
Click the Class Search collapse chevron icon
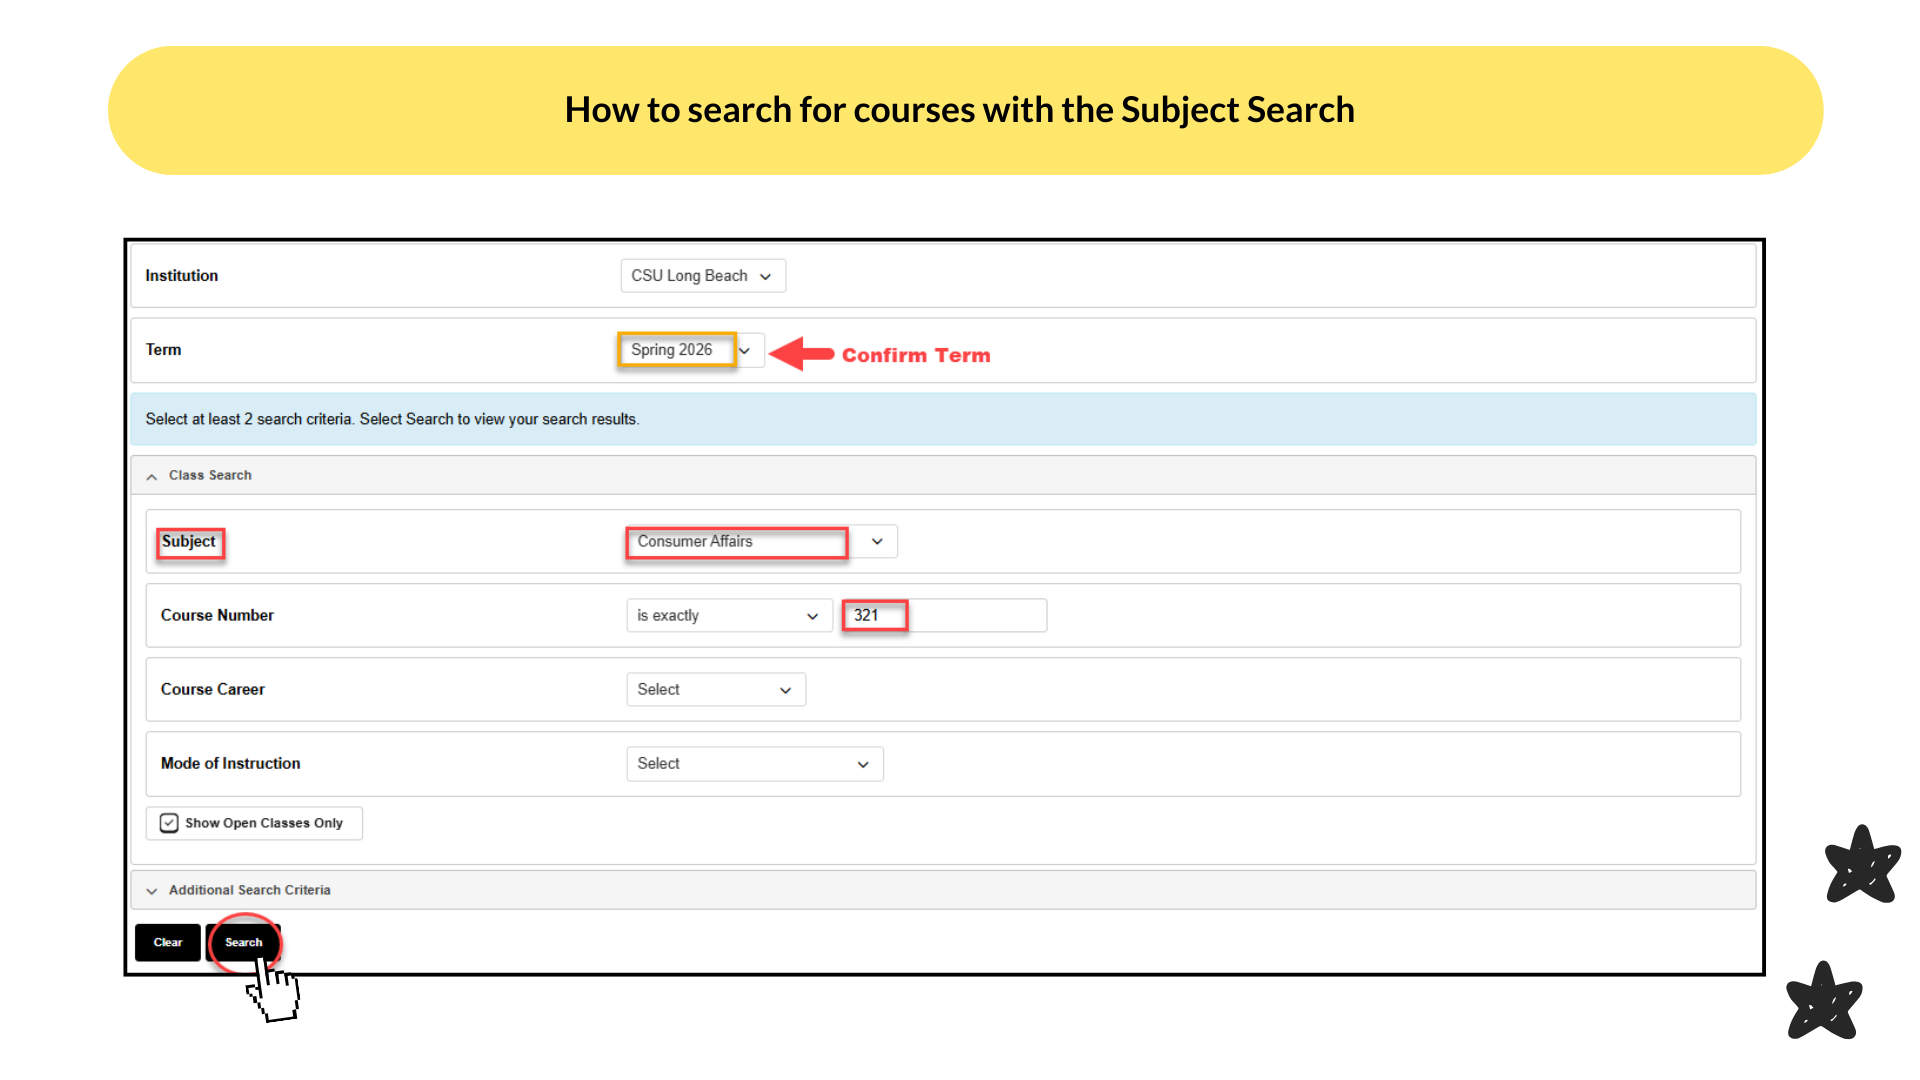(151, 476)
